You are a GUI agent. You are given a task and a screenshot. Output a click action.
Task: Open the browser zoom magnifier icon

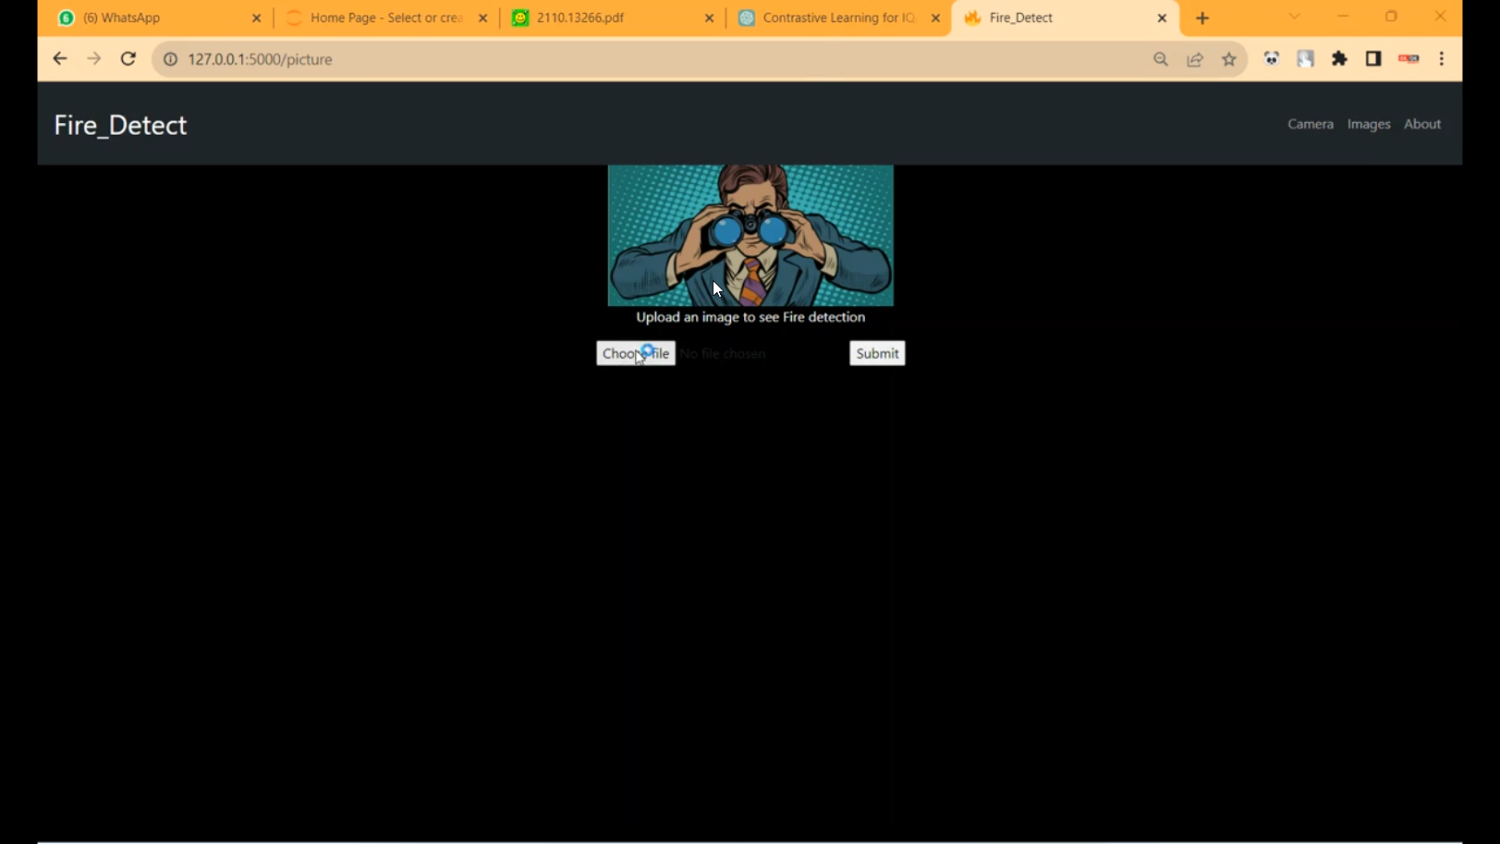pos(1161,59)
